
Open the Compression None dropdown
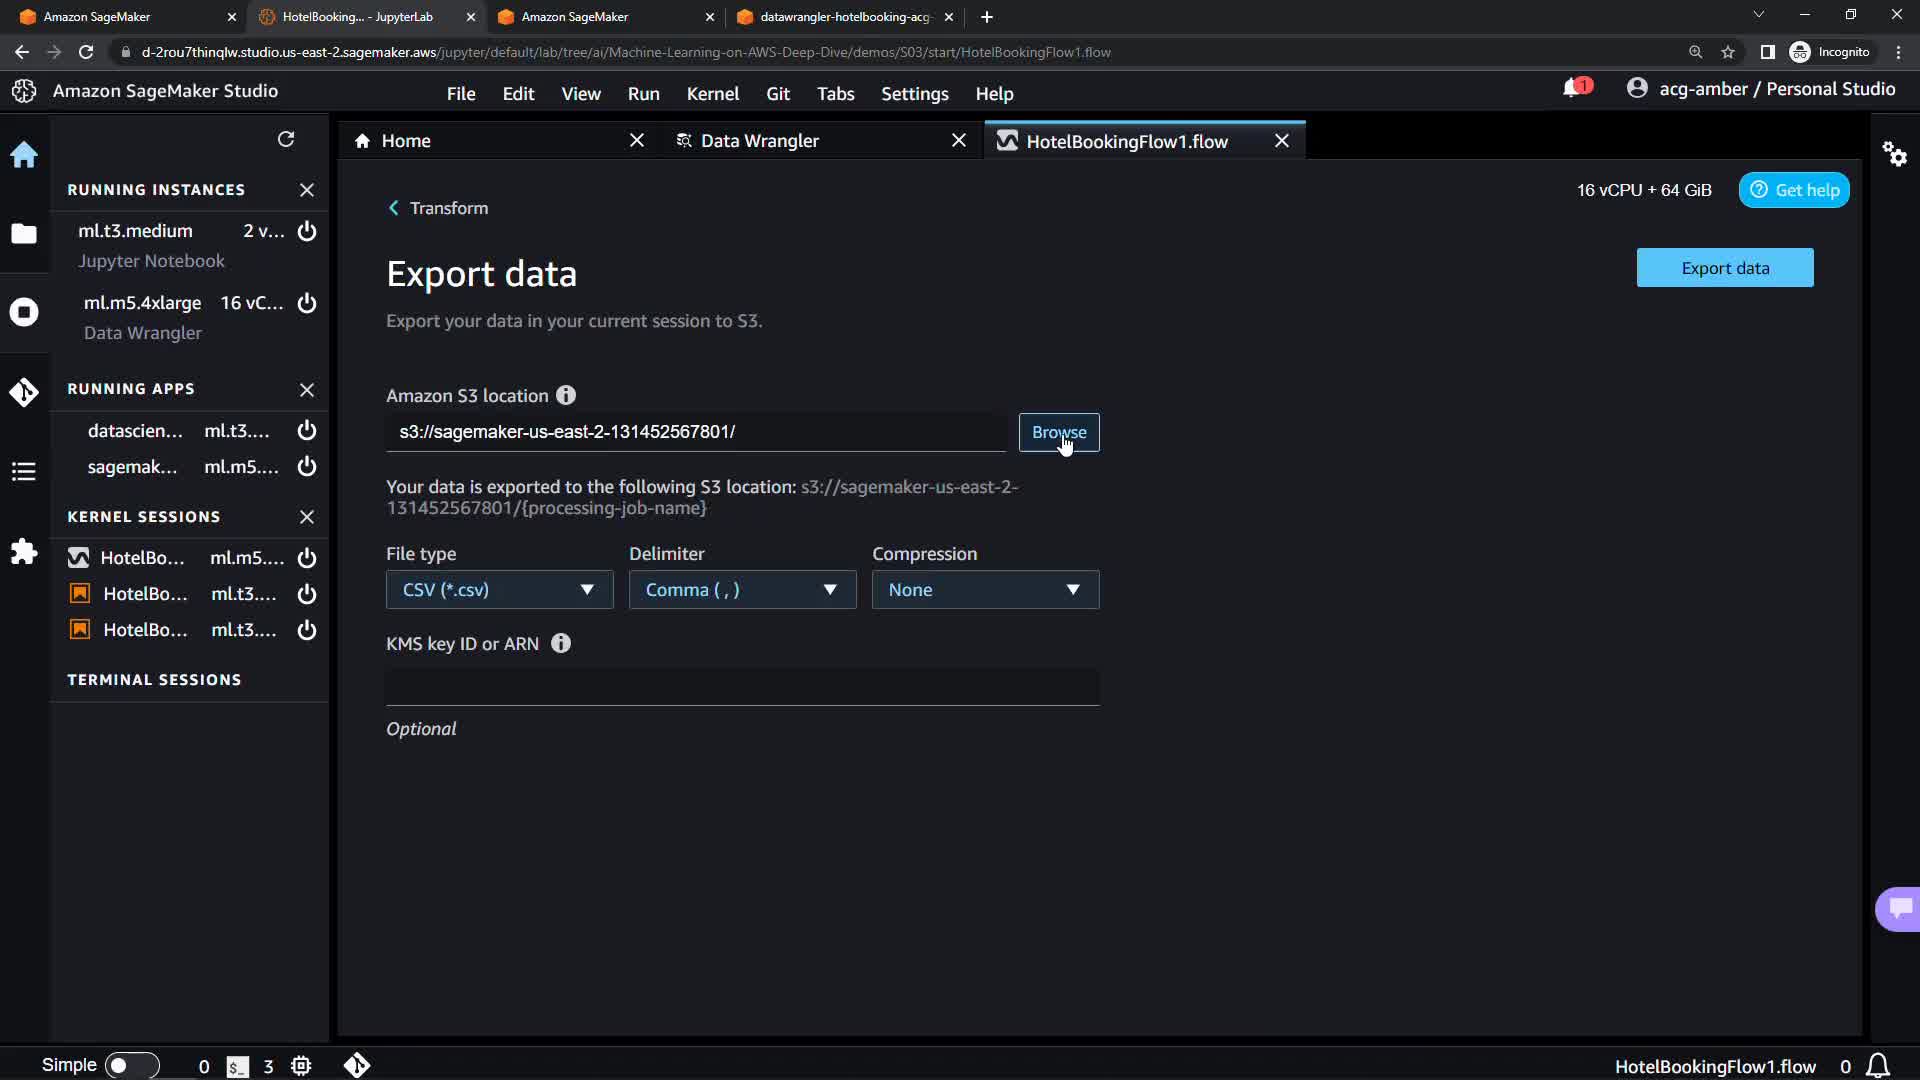(985, 590)
